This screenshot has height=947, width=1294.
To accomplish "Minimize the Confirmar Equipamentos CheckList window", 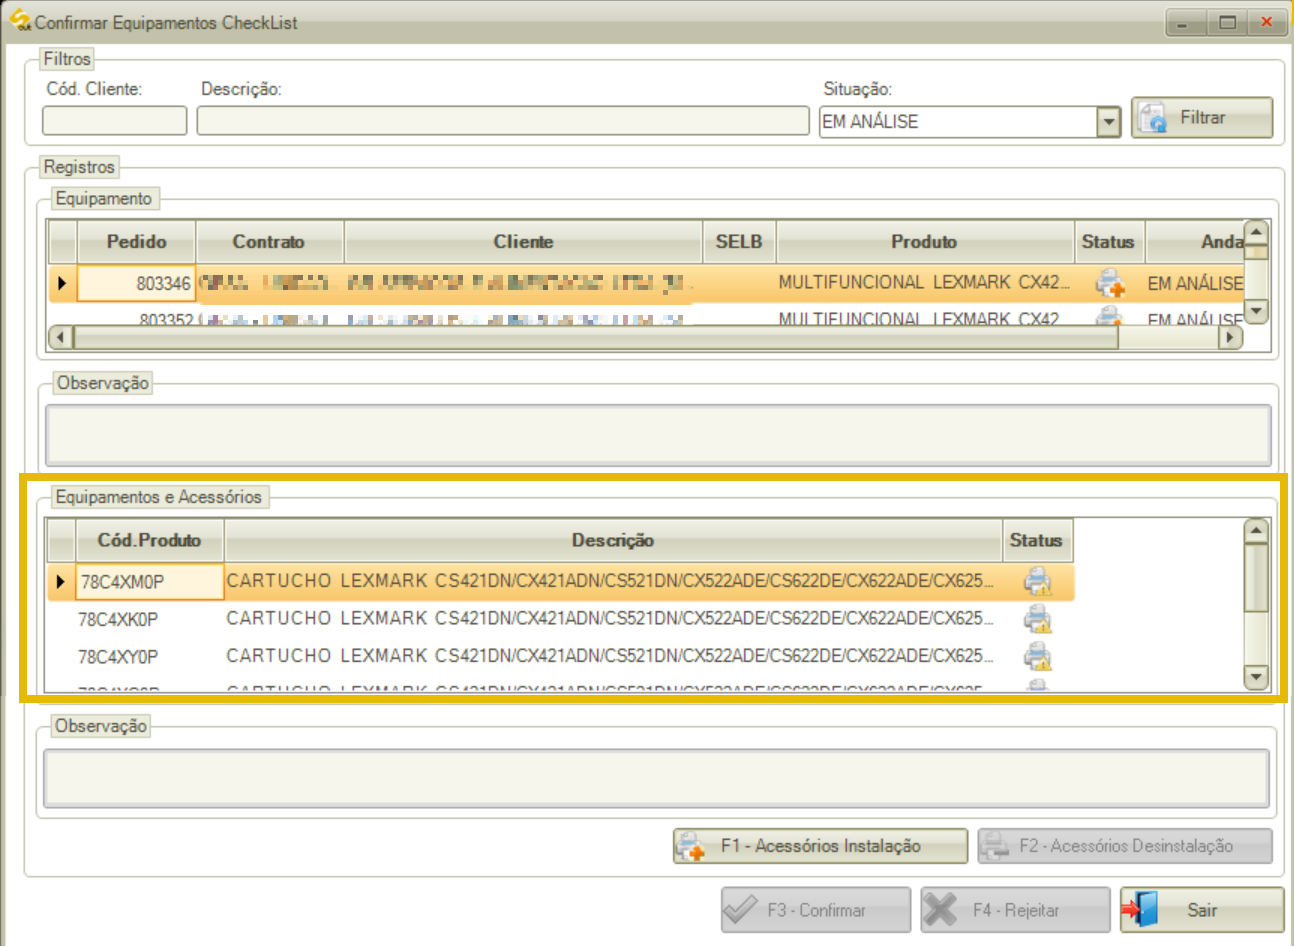I will [x=1185, y=22].
